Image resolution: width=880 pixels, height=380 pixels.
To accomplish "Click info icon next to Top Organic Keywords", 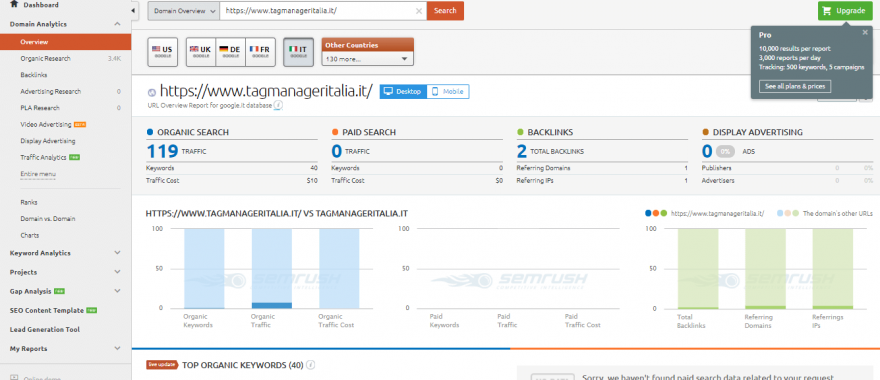I will tap(311, 365).
